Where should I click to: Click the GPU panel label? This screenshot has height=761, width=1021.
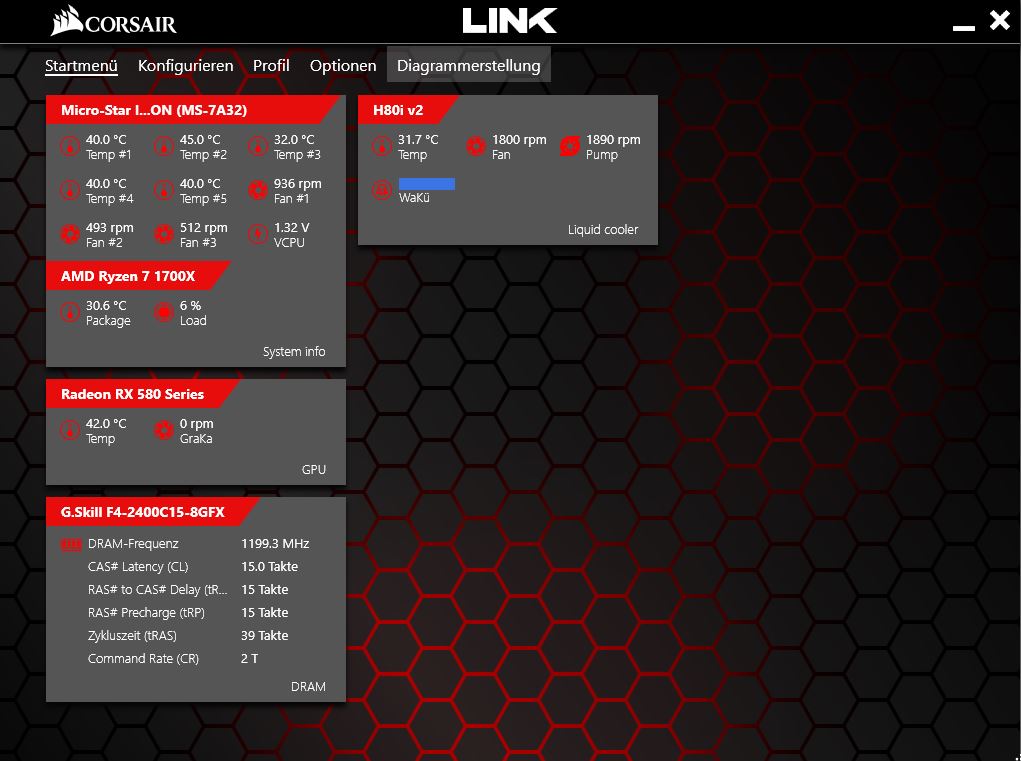(x=314, y=469)
